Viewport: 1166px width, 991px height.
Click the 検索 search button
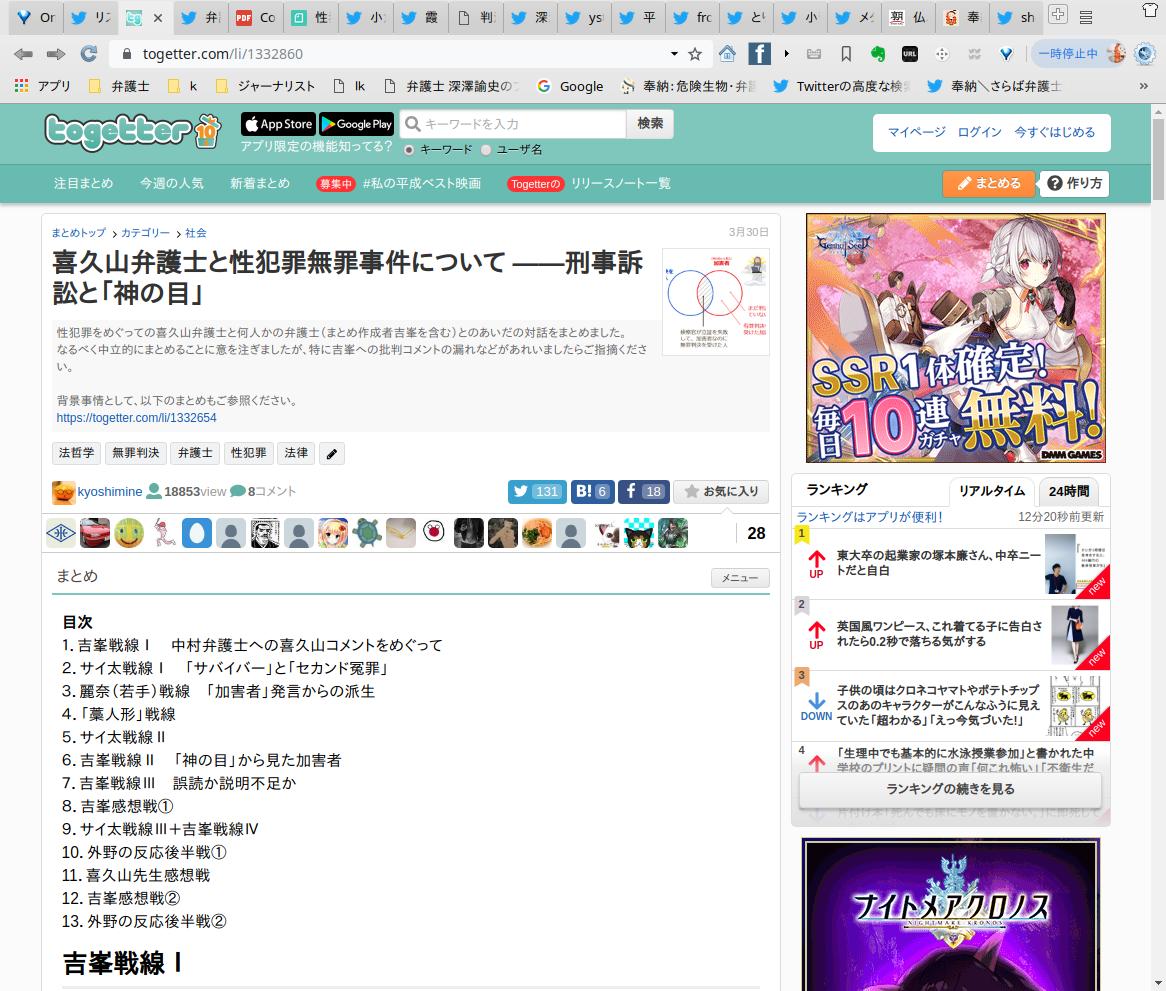[650, 123]
